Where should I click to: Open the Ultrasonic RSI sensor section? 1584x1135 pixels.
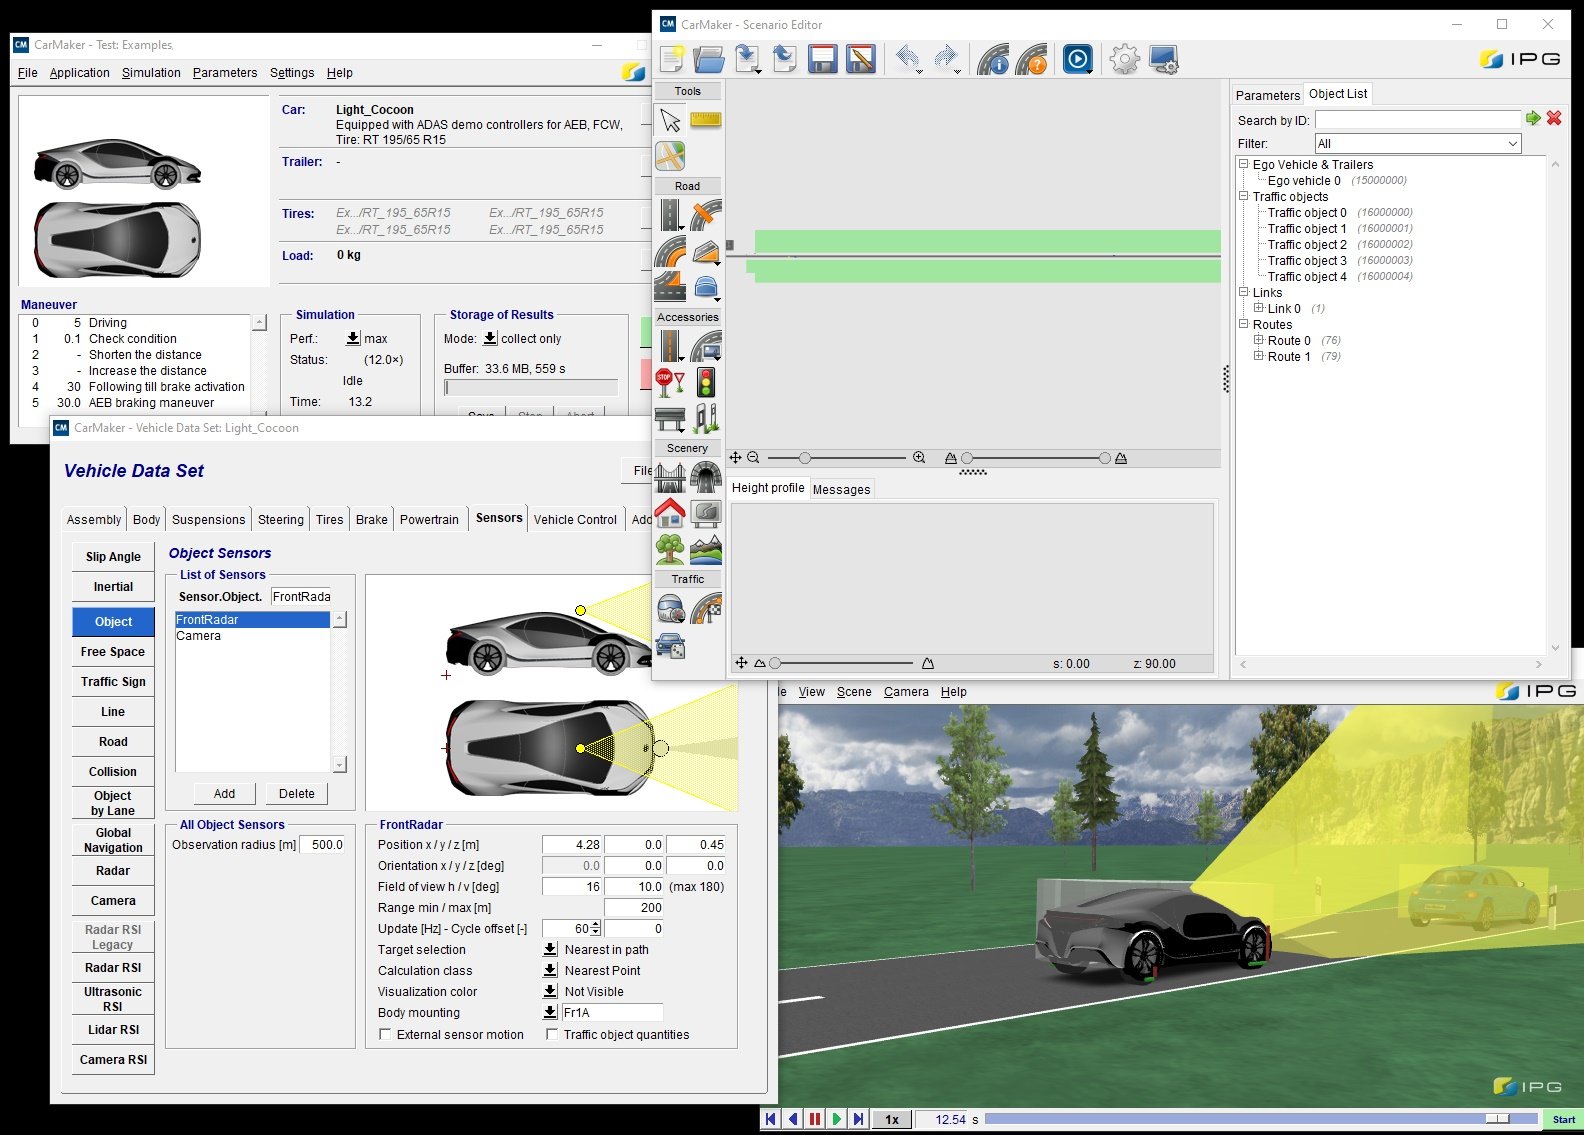113,999
